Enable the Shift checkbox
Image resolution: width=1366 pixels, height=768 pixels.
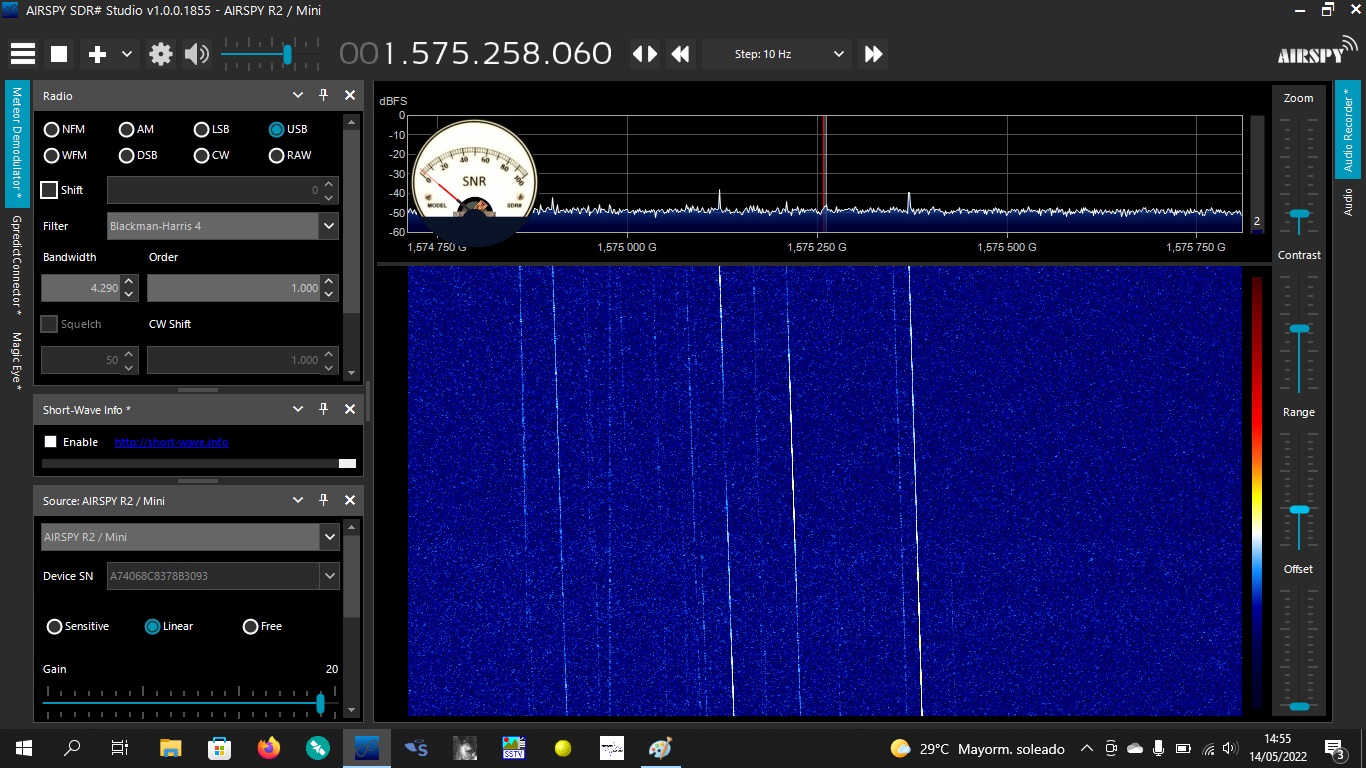[49, 190]
